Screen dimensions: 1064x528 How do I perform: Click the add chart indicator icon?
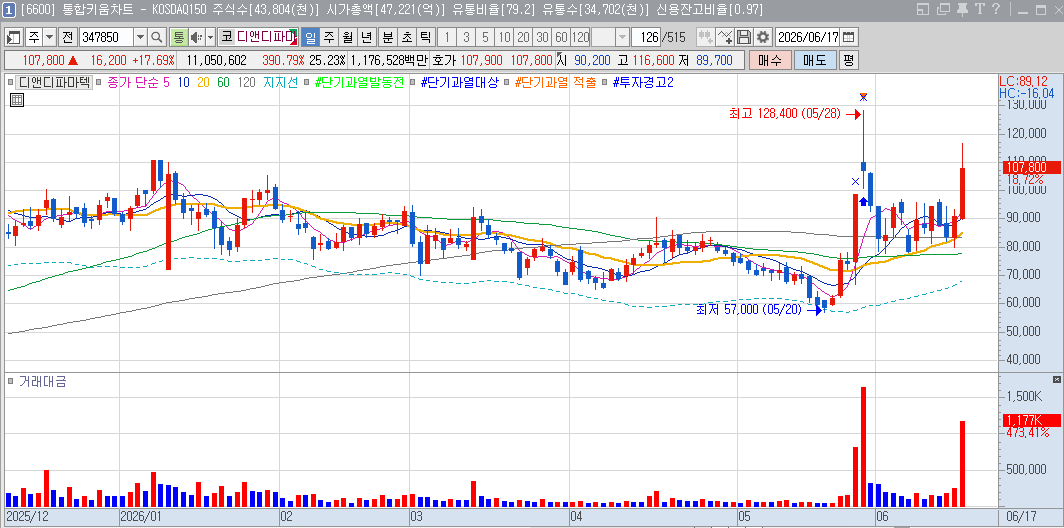705,37
